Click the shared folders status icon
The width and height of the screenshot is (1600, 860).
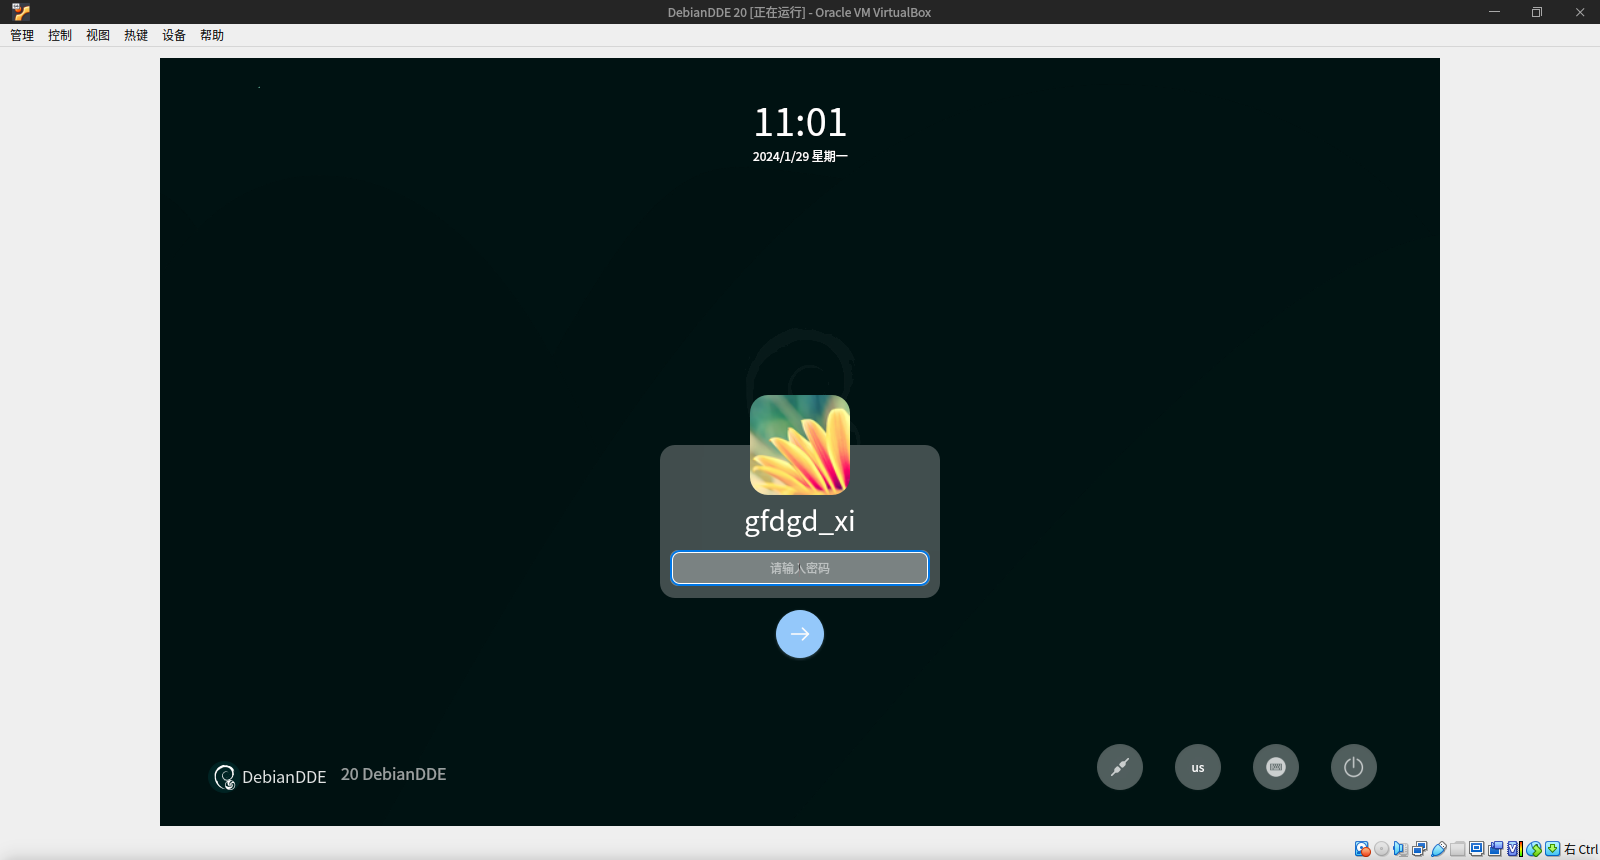(x=1457, y=849)
